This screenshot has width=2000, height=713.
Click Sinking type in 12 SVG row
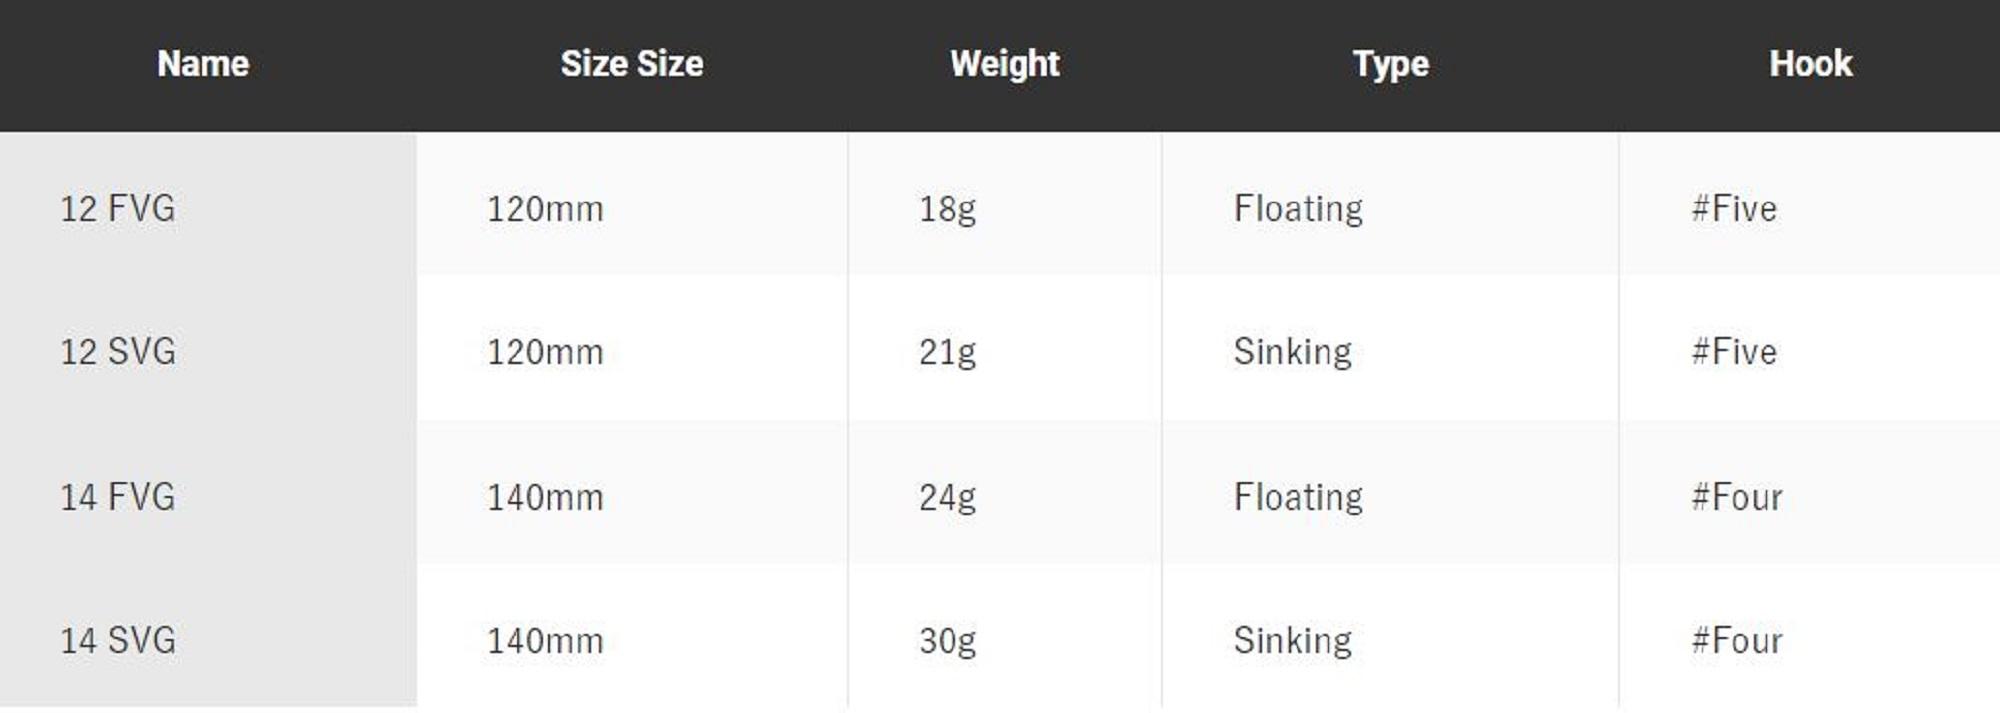[1292, 351]
